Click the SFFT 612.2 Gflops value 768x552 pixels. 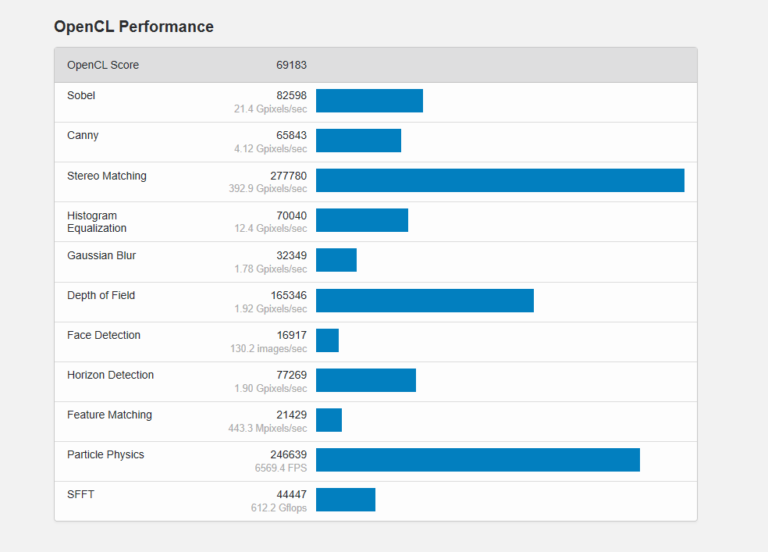(279, 508)
